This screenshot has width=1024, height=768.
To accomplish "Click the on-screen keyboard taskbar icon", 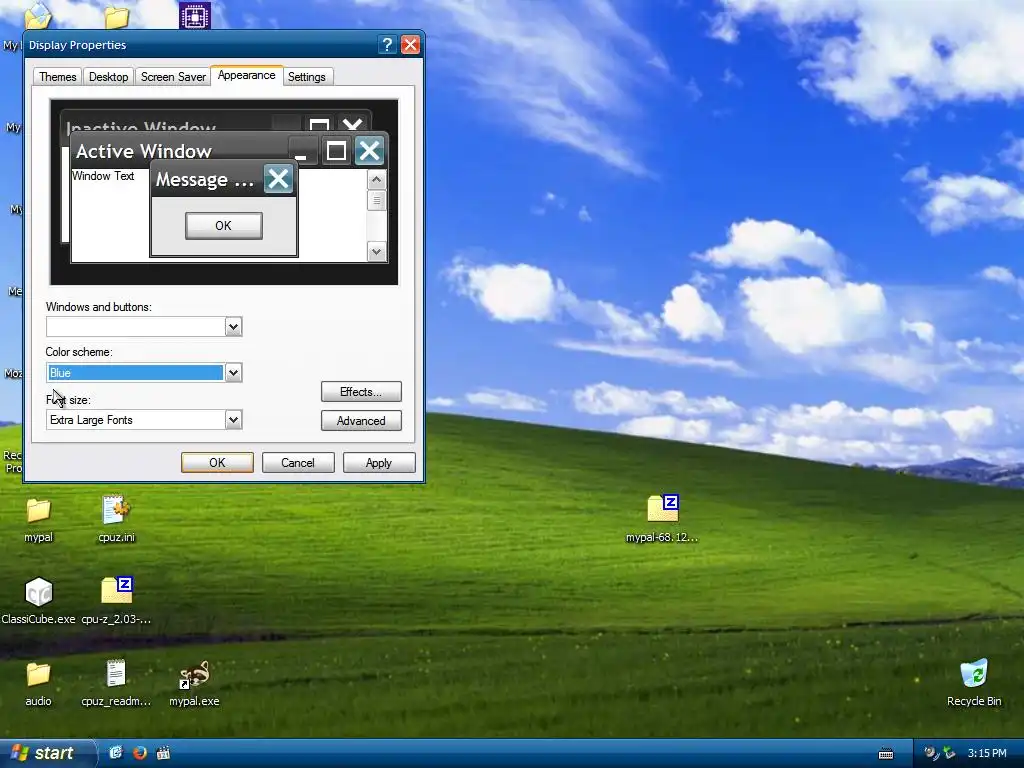I will (x=886, y=754).
